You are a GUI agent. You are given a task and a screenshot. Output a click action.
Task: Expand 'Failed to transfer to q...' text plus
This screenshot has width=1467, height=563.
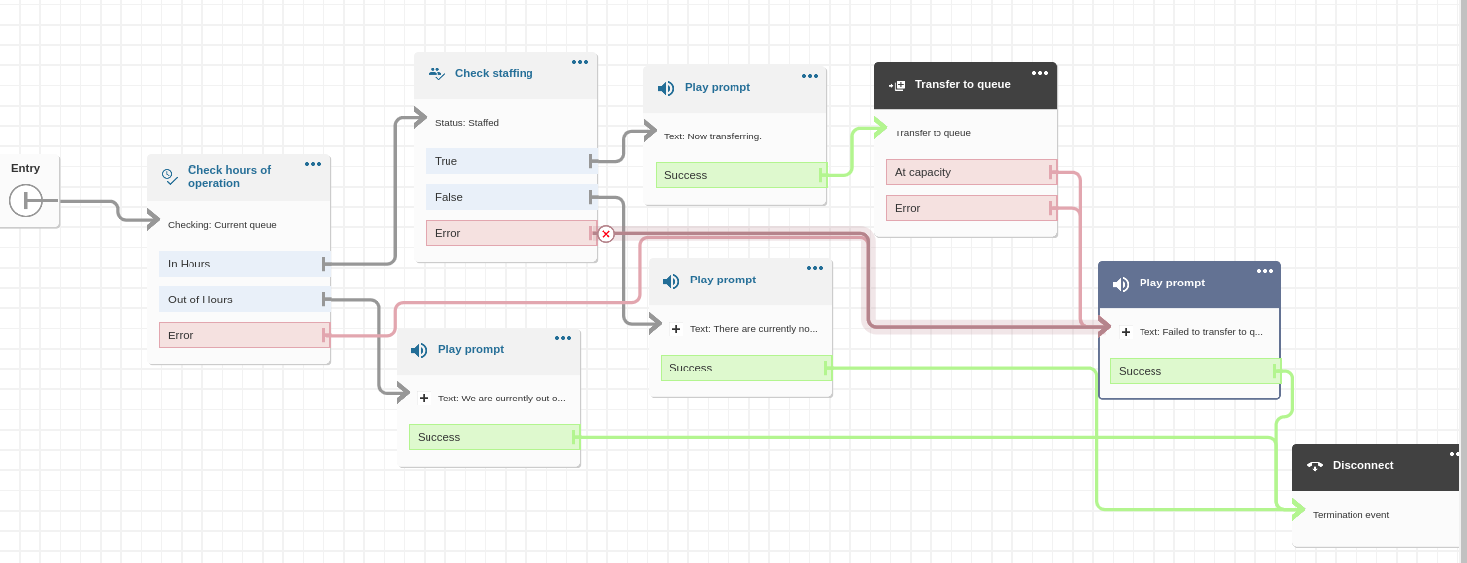click(x=1125, y=332)
